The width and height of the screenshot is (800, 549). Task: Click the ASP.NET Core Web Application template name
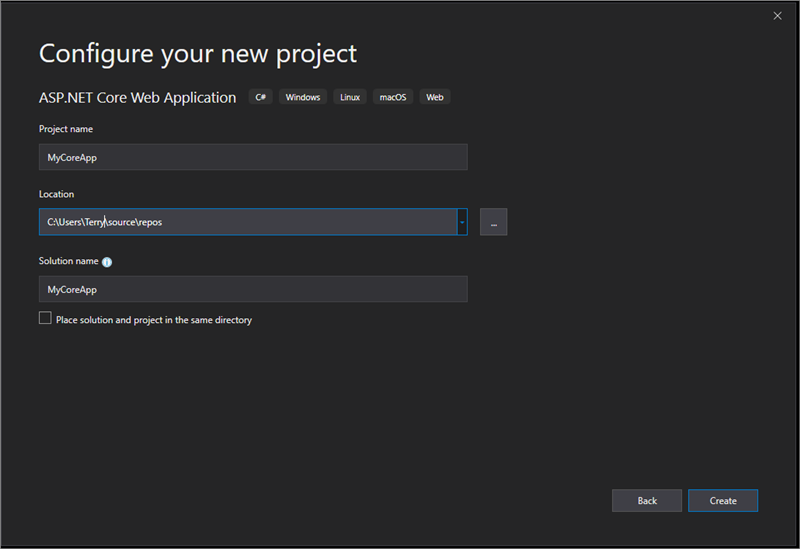[137, 97]
